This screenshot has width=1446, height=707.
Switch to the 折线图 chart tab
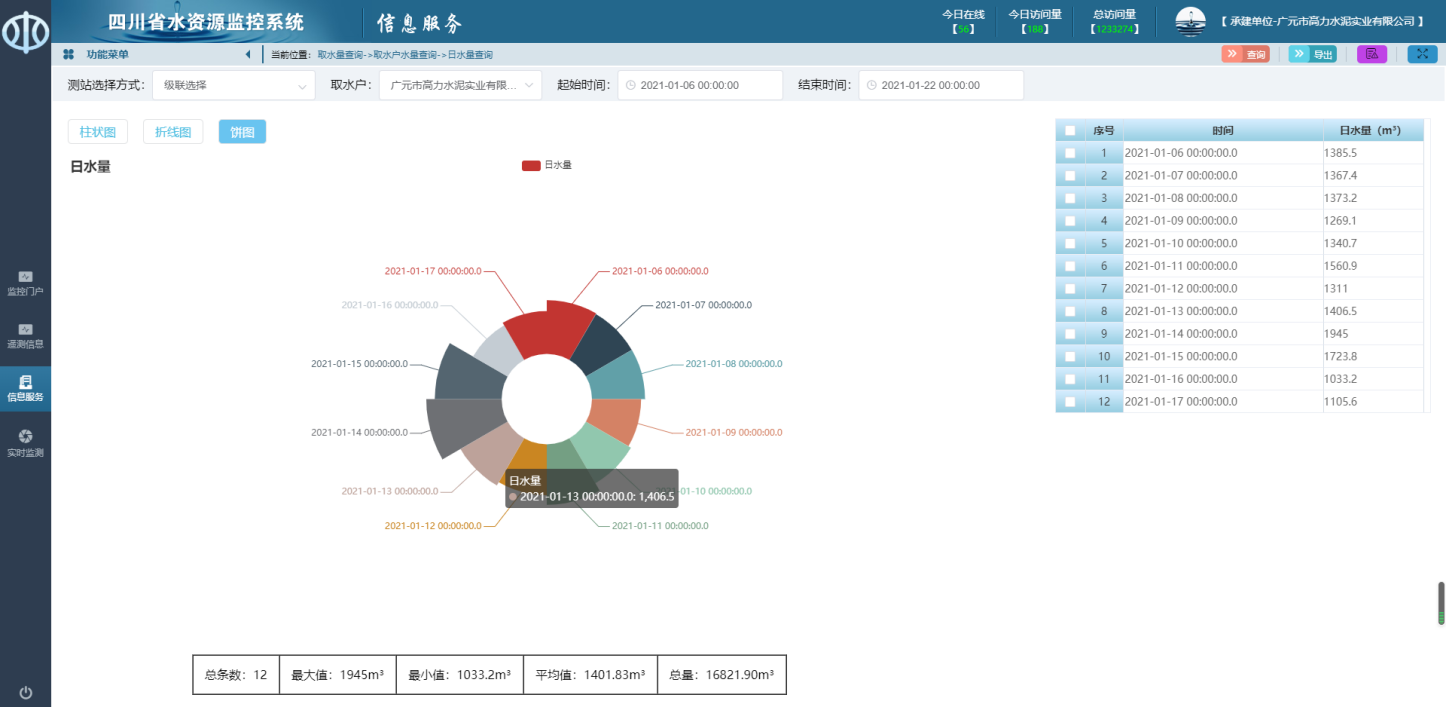point(173,132)
